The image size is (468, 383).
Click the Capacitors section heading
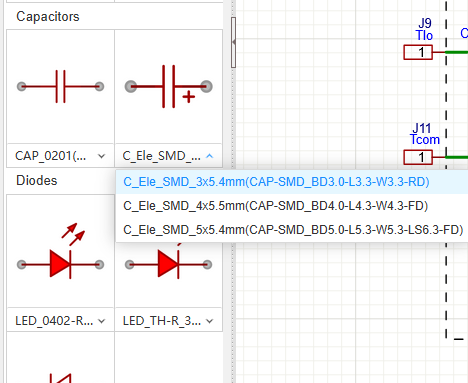(x=48, y=17)
